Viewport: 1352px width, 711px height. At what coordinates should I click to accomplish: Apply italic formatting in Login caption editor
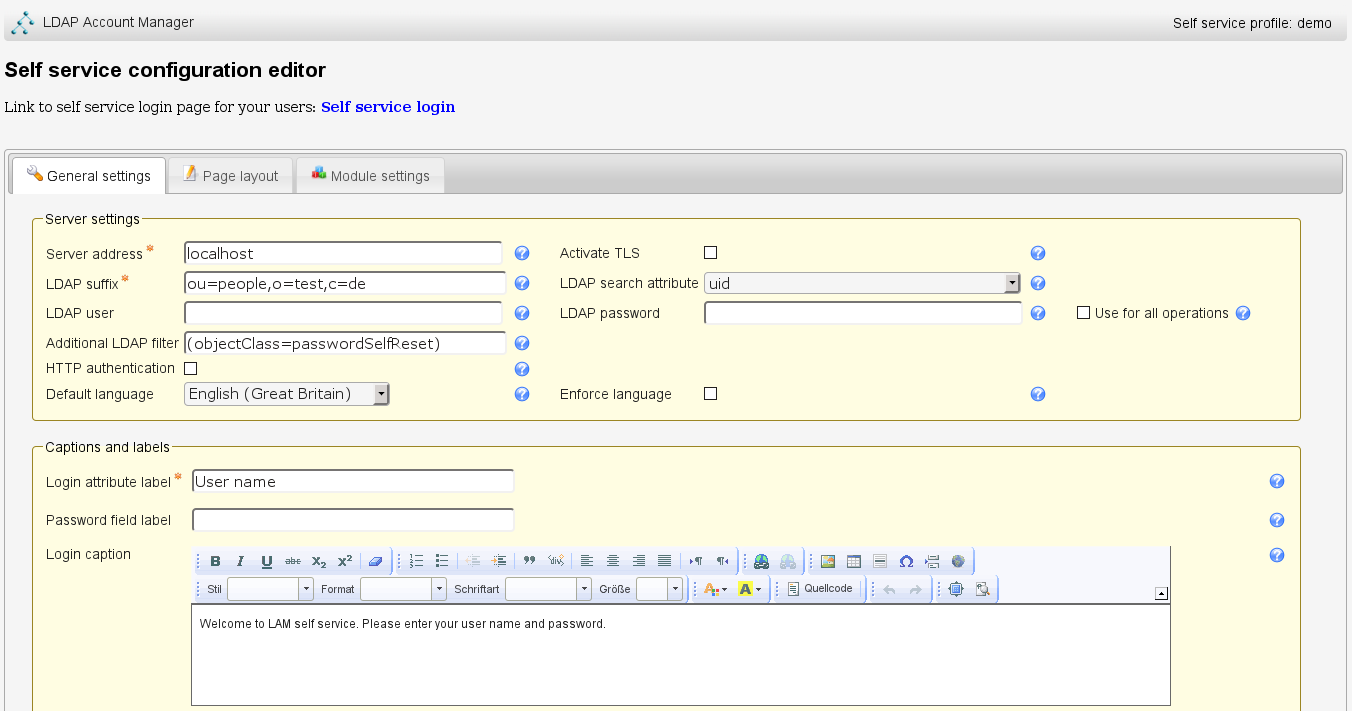[x=241, y=561]
